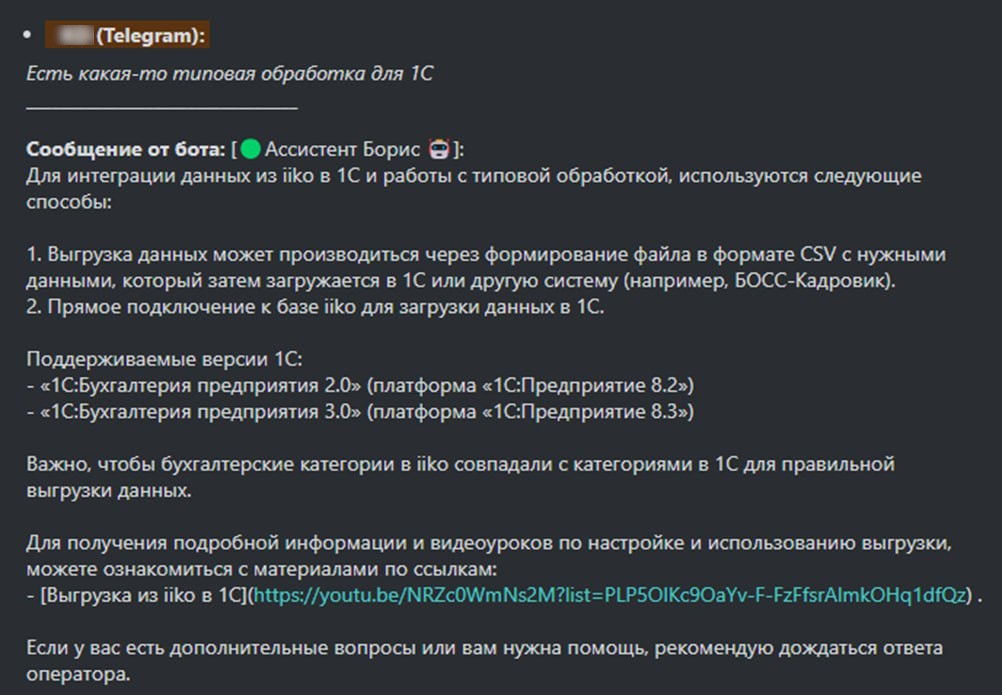This screenshot has height=695, width=1002.
Task: Click the Прямое подключение к базе iiko item
Action: click(x=316, y=307)
